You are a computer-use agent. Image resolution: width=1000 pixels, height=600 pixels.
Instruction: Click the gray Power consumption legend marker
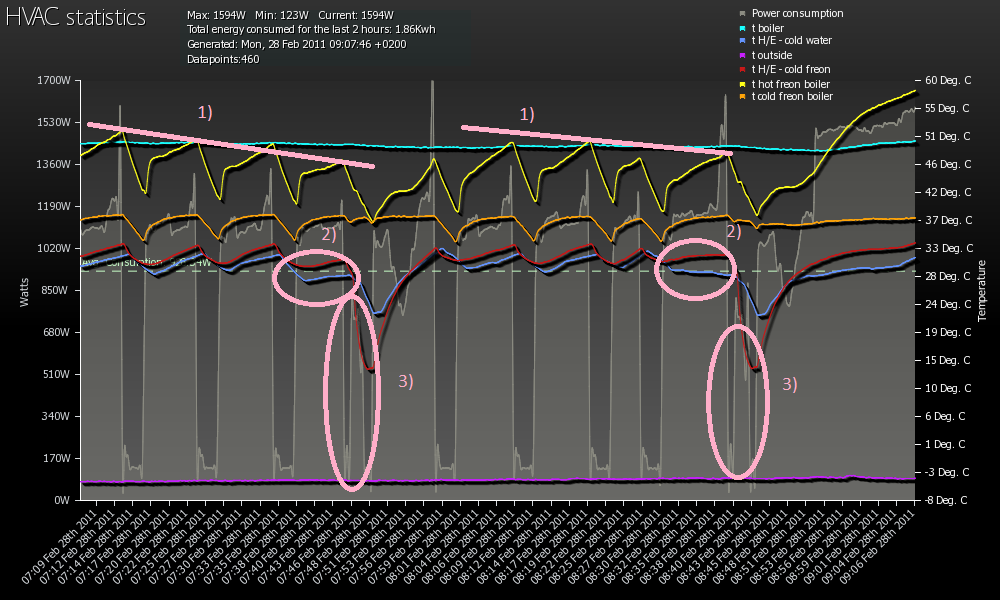(742, 13)
